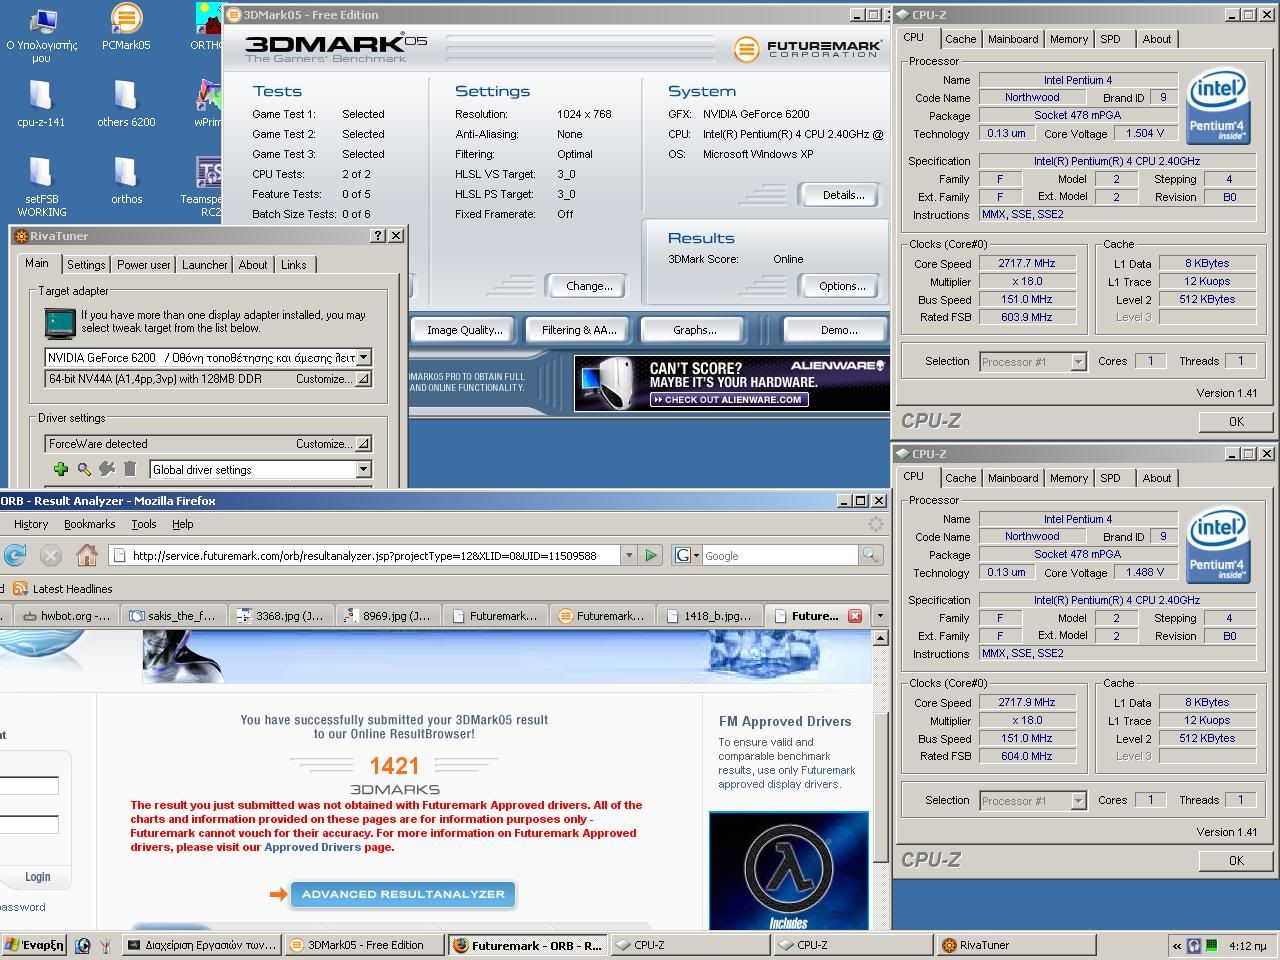1280x960 pixels.
Task: Open the Google search engine selector dropdown
Action: click(687, 555)
